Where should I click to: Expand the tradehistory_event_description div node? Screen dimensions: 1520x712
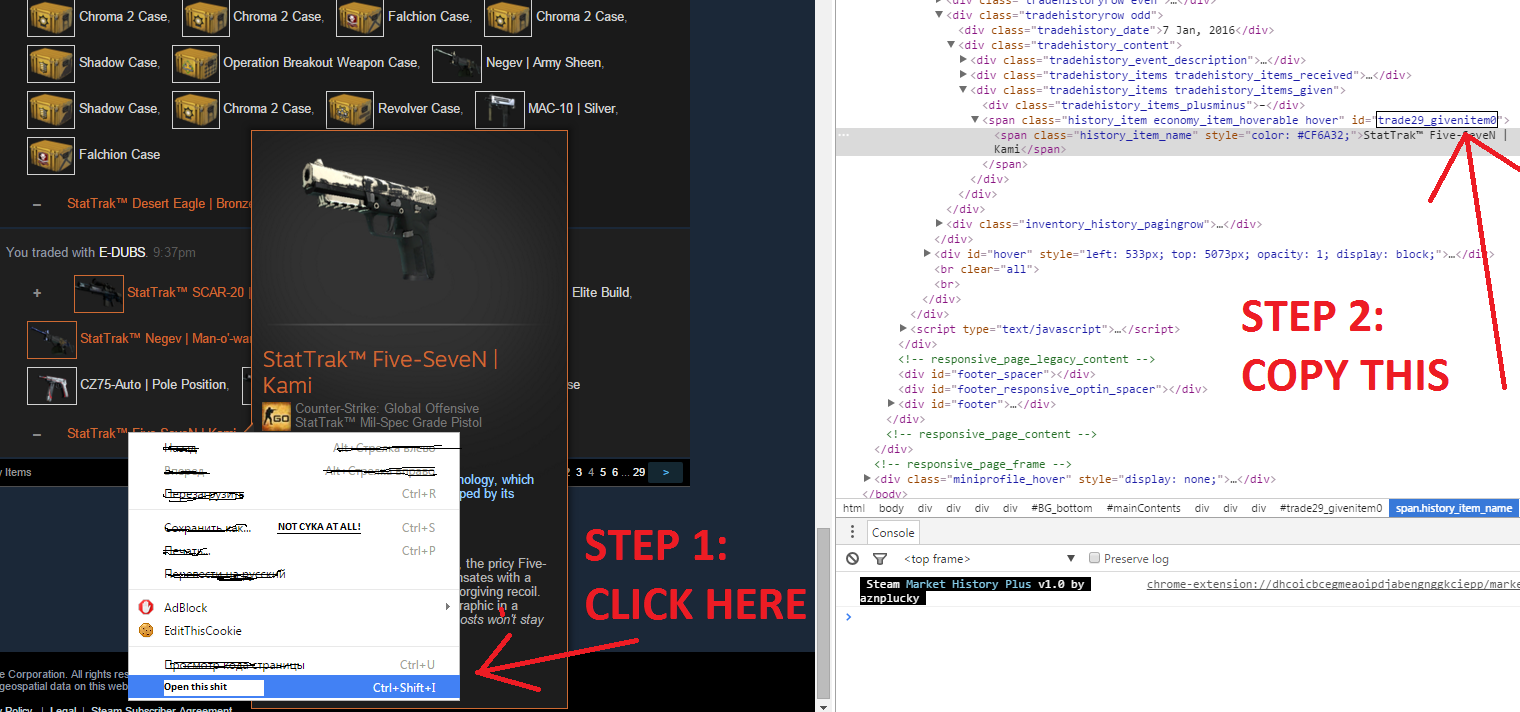pos(963,60)
